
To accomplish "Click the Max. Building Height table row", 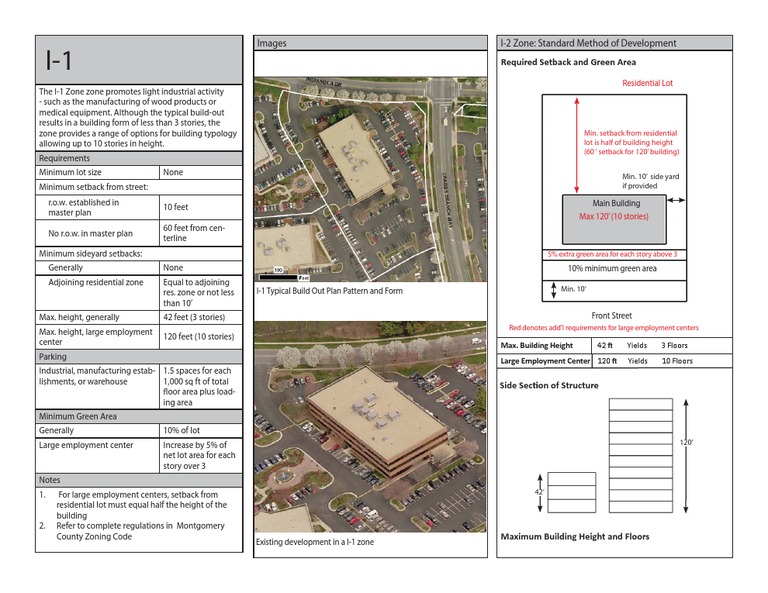I will (x=614, y=345).
